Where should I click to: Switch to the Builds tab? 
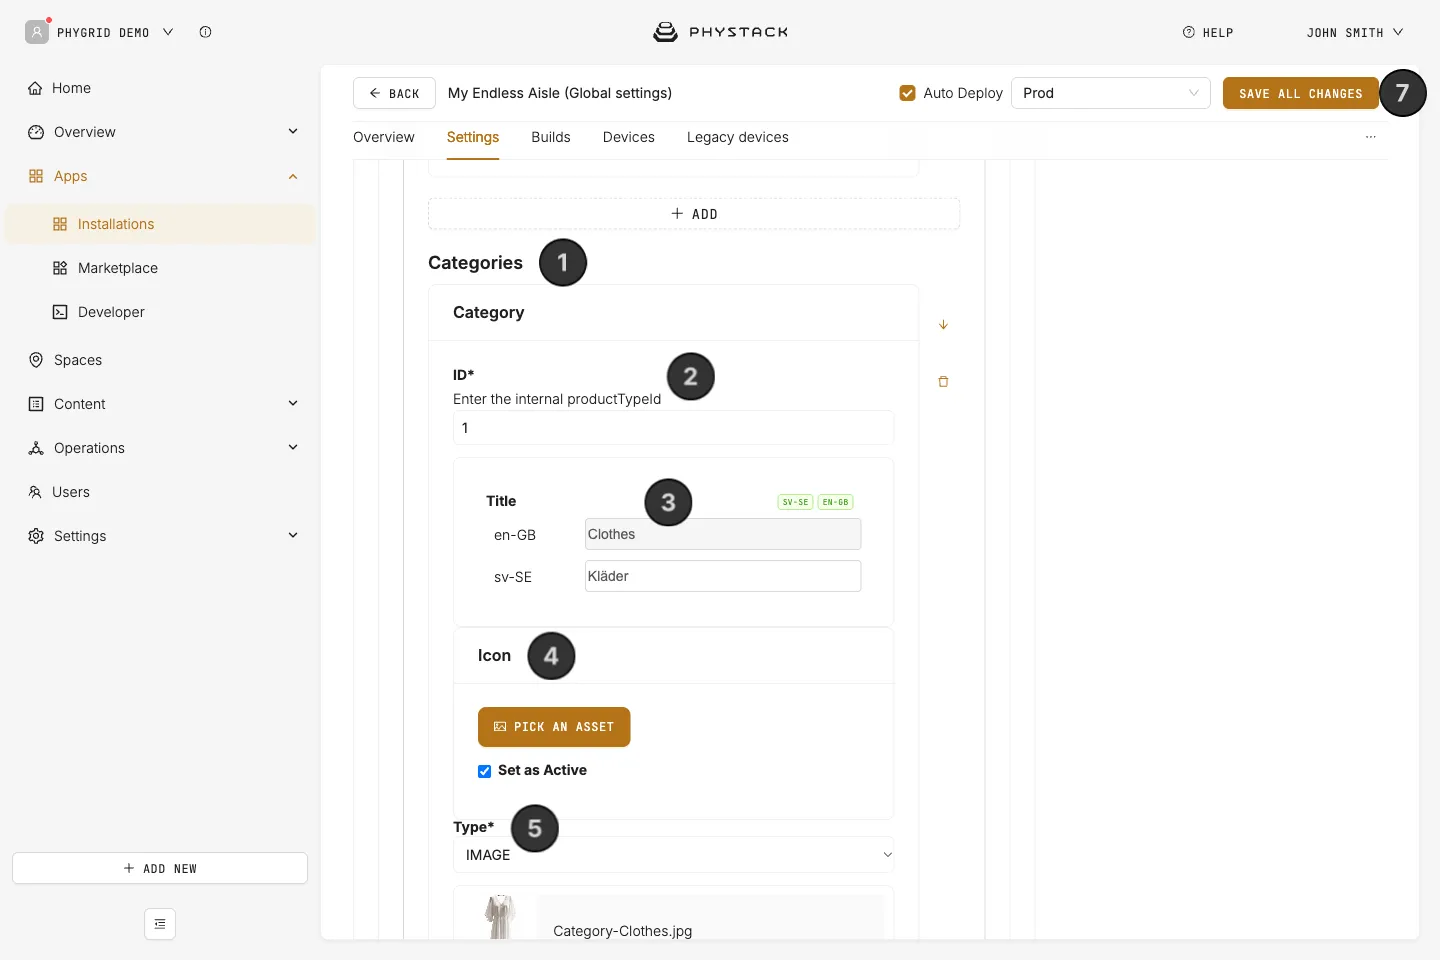click(x=551, y=137)
